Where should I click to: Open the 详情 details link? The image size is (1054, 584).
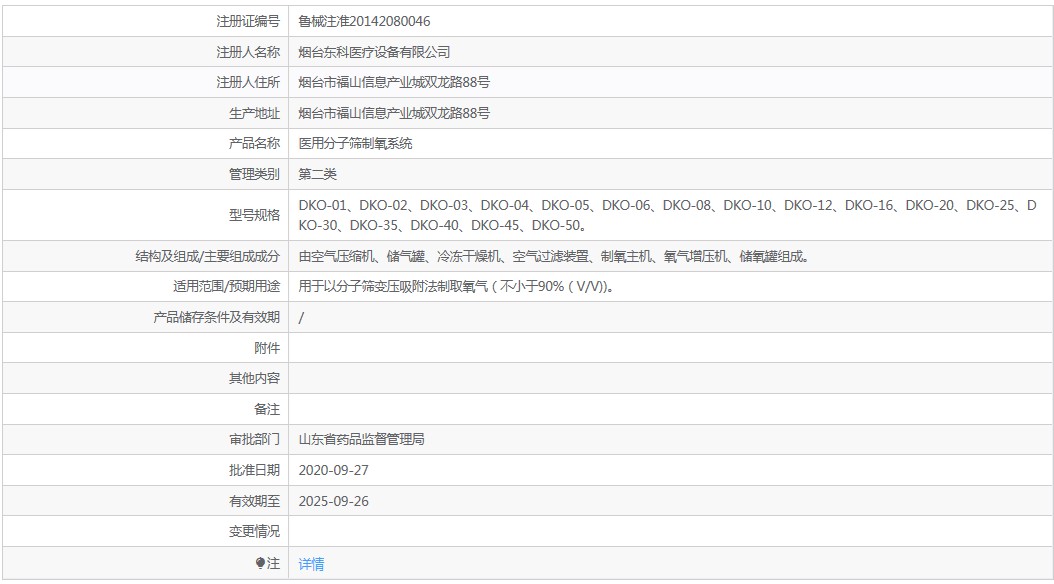tap(311, 564)
